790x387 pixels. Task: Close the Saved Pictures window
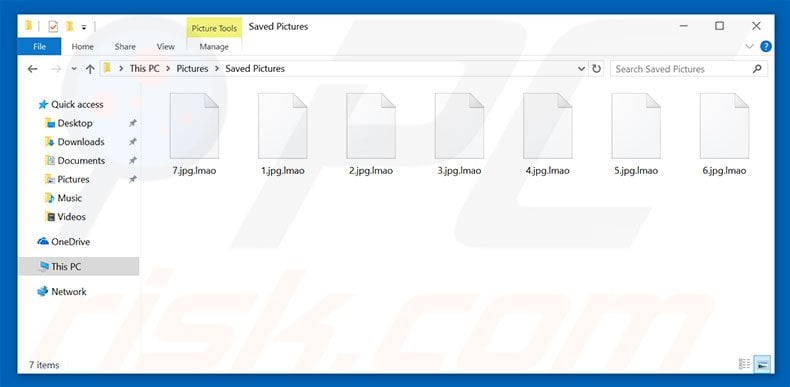756,26
